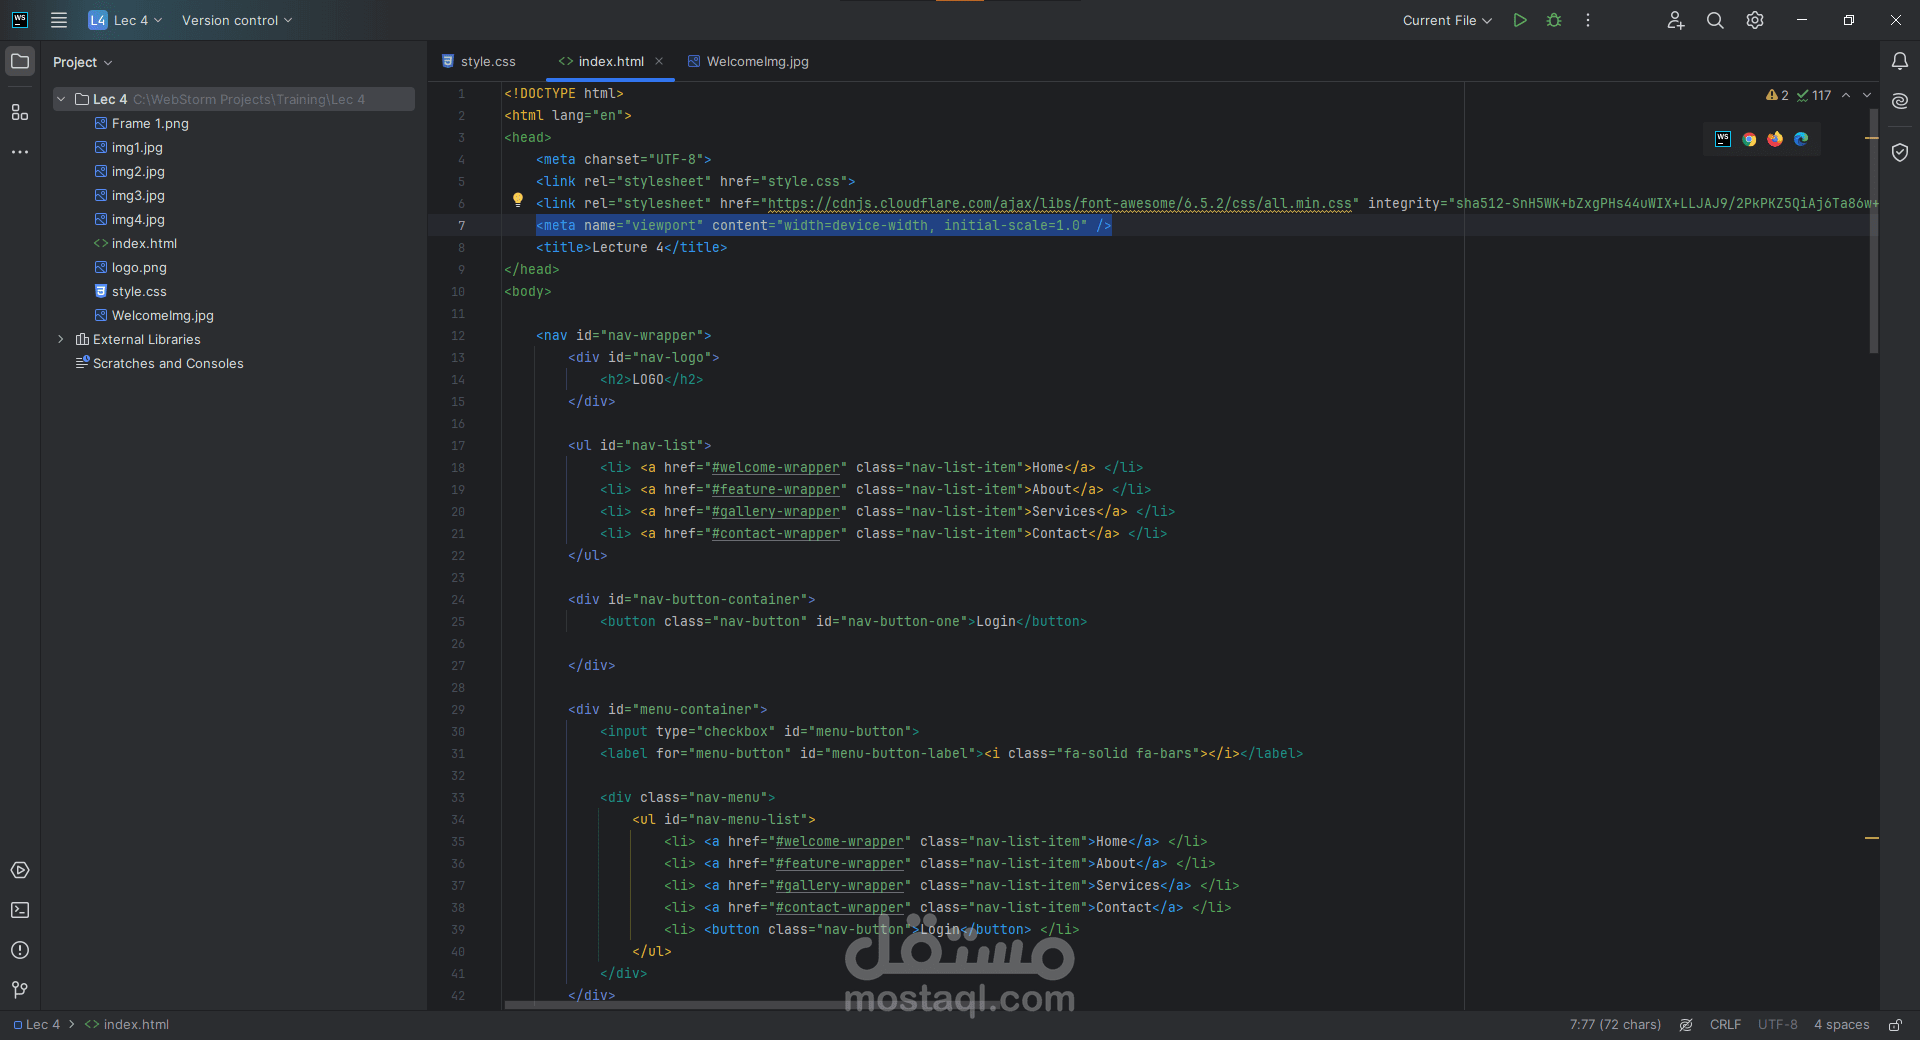Open more run actions menu

coord(1588,20)
